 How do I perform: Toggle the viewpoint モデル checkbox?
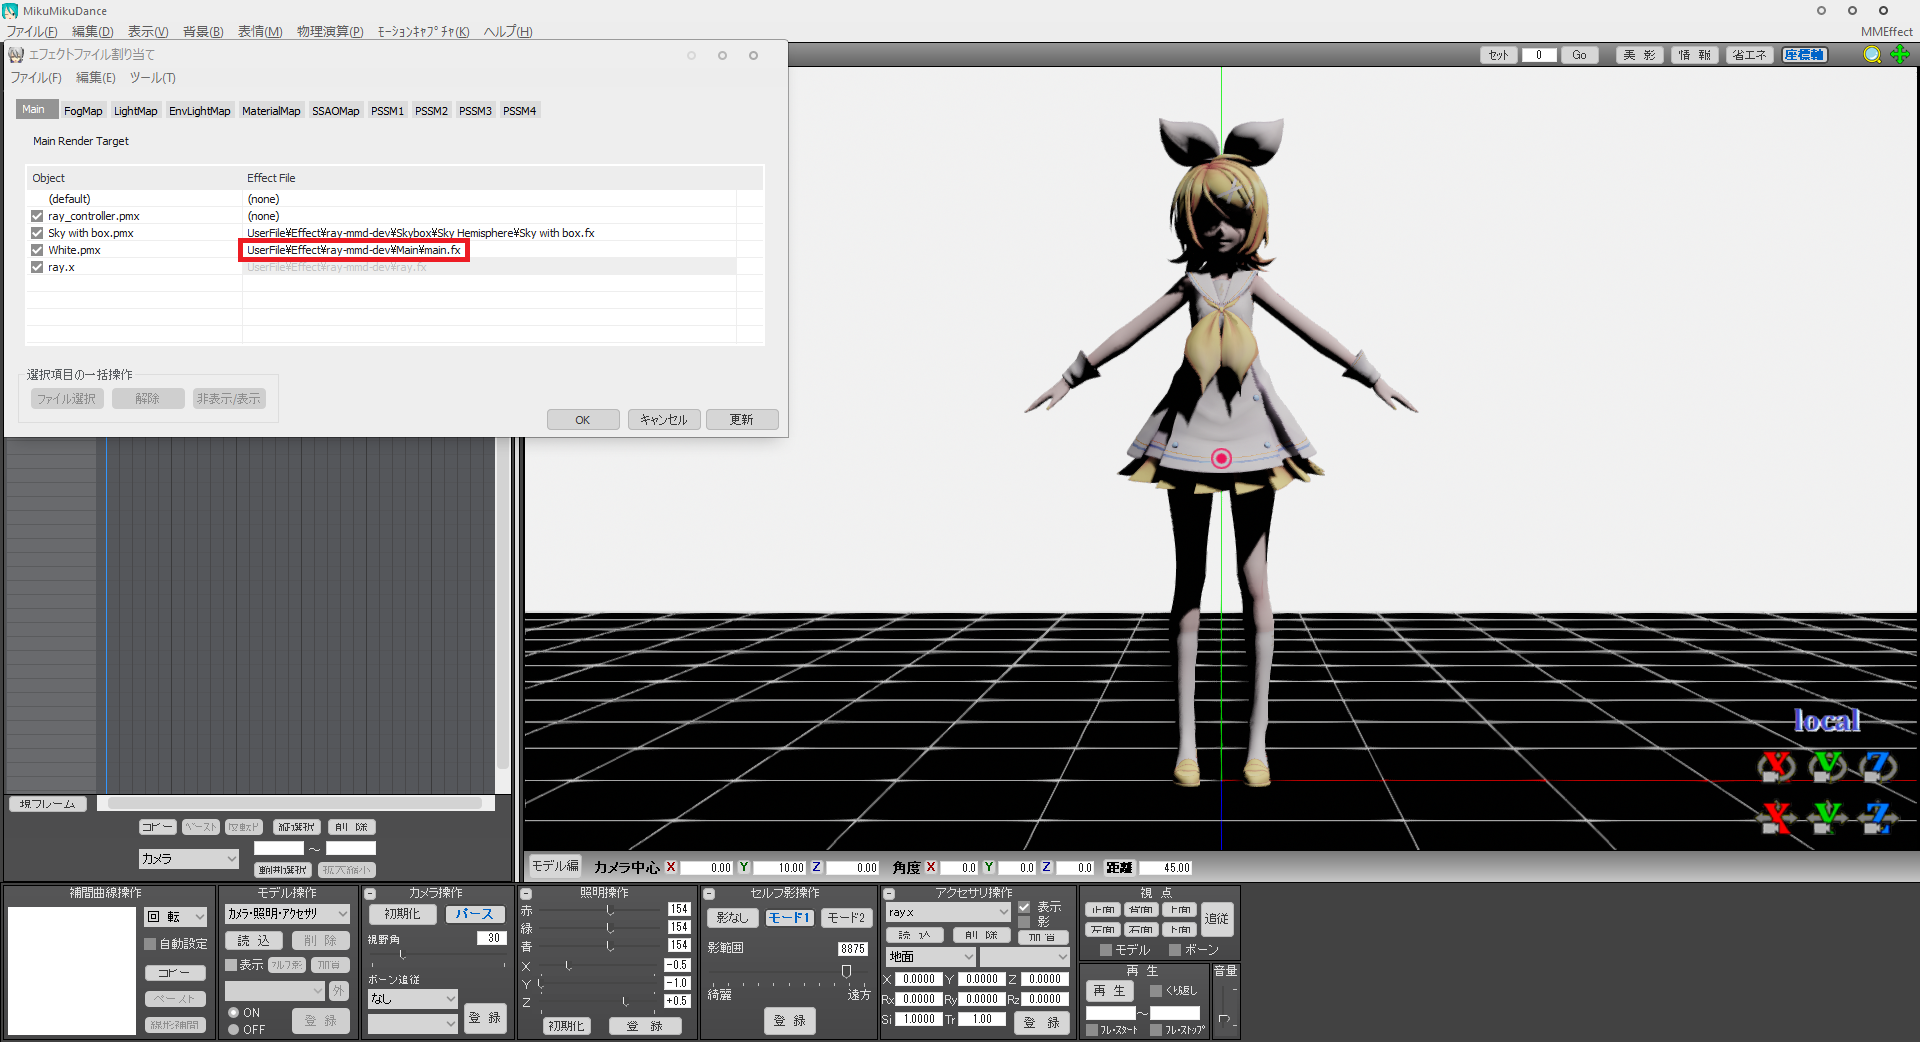tap(1106, 950)
